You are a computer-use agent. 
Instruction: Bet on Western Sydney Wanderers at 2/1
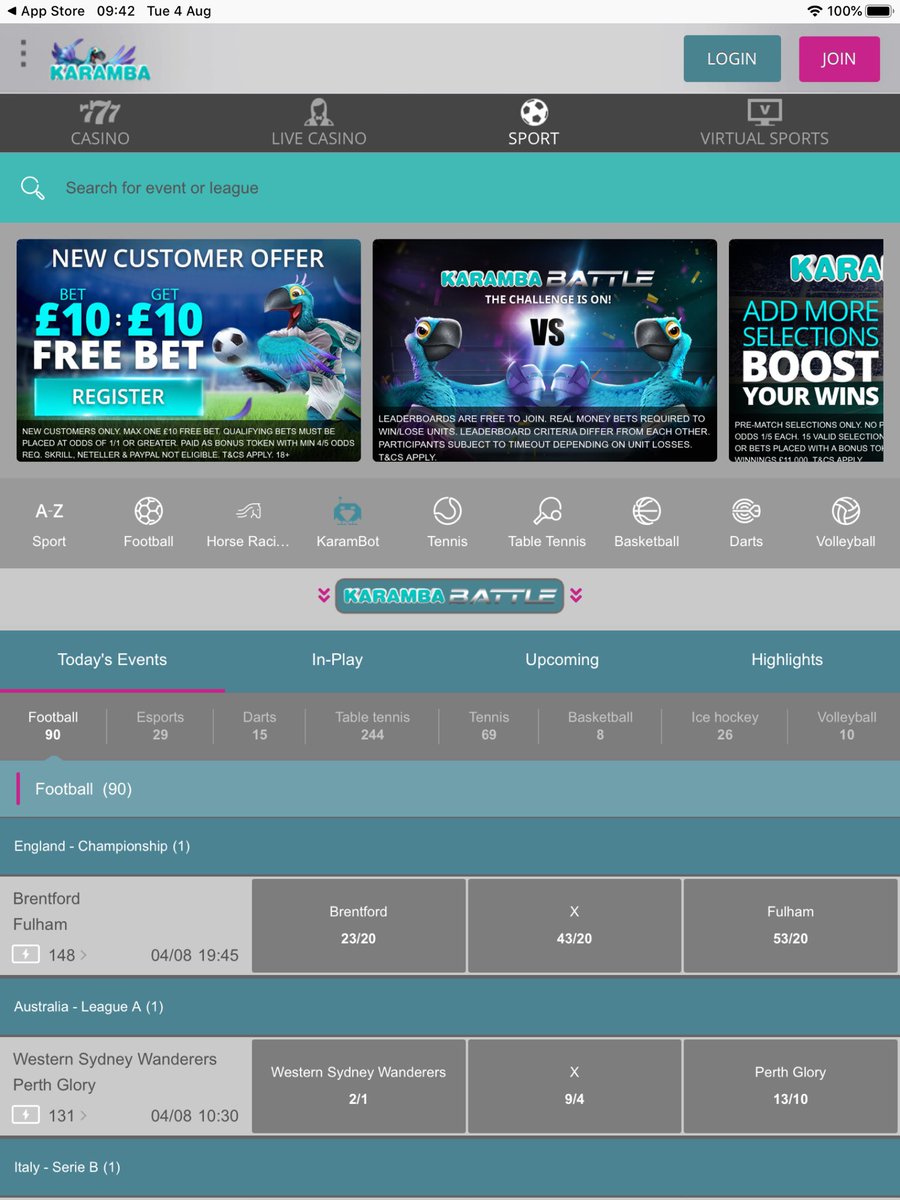(358, 1086)
